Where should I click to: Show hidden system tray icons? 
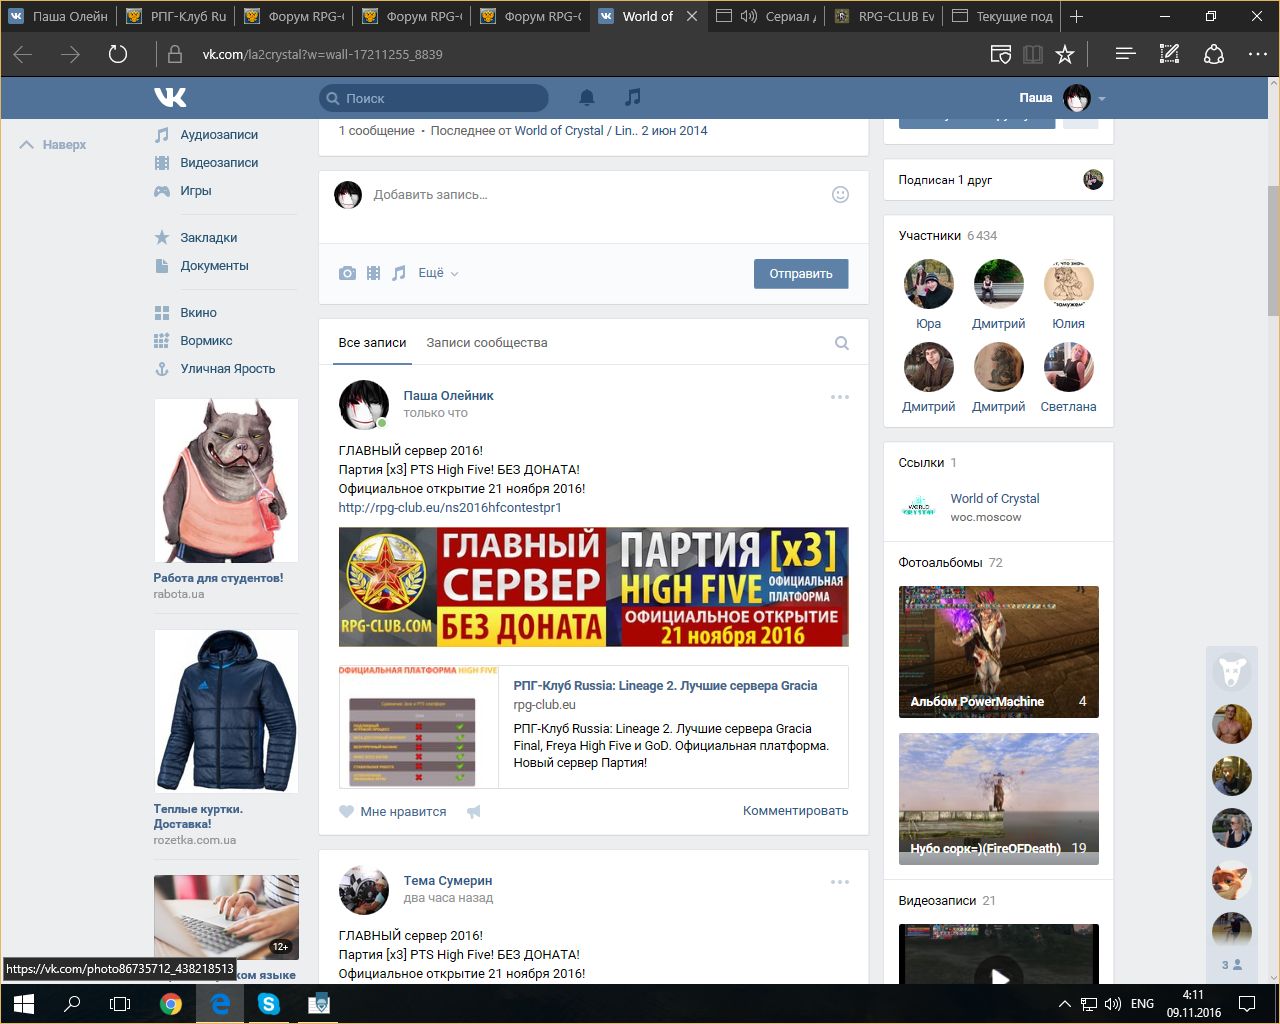pyautogui.click(x=1065, y=1004)
